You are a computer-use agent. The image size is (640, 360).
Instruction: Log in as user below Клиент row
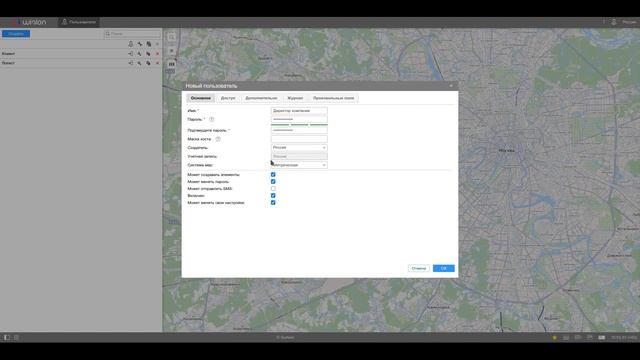pos(131,63)
